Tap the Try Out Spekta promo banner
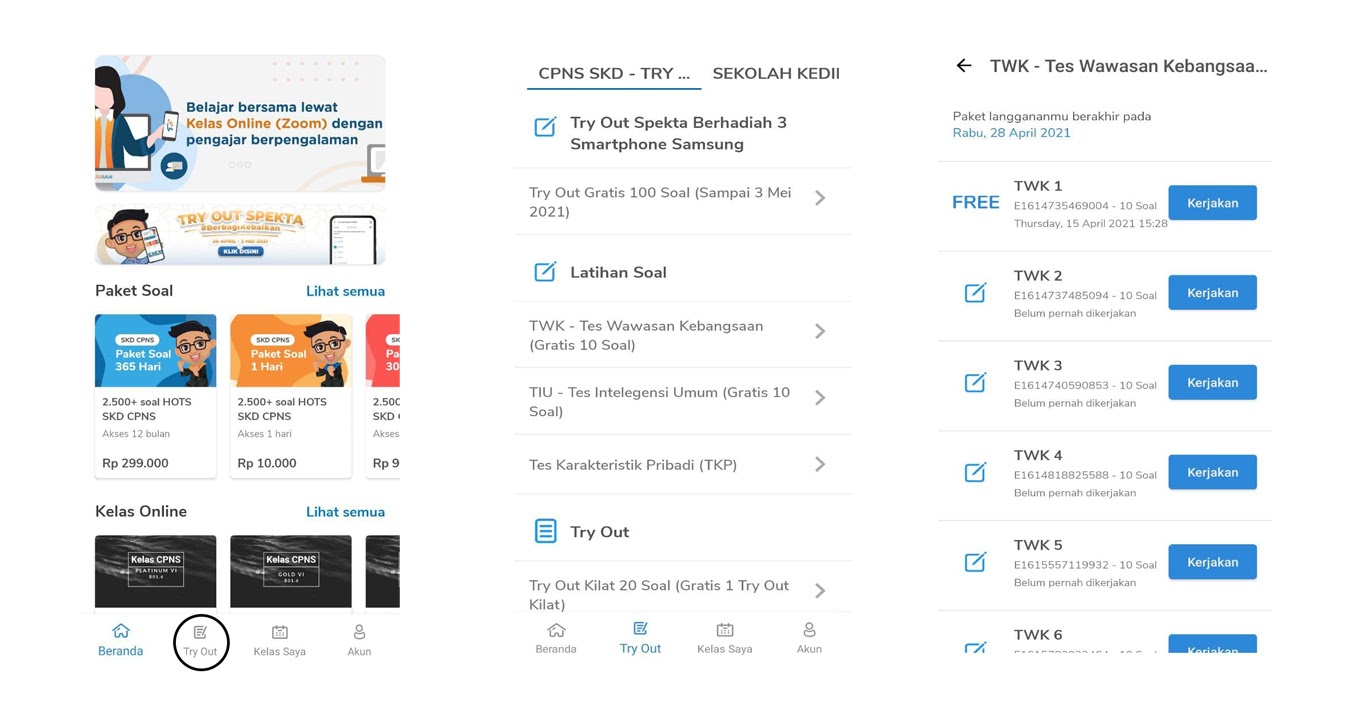Screen dimensions: 1366x728 point(240,235)
